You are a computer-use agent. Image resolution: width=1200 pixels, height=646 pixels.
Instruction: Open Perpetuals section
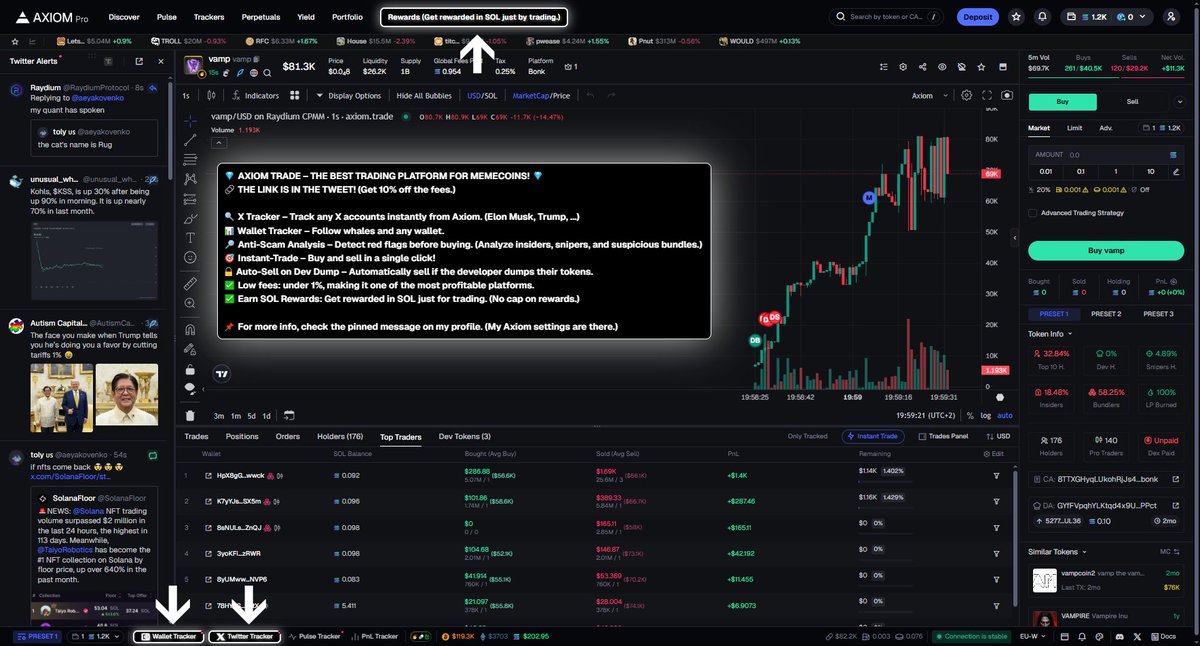pos(261,17)
